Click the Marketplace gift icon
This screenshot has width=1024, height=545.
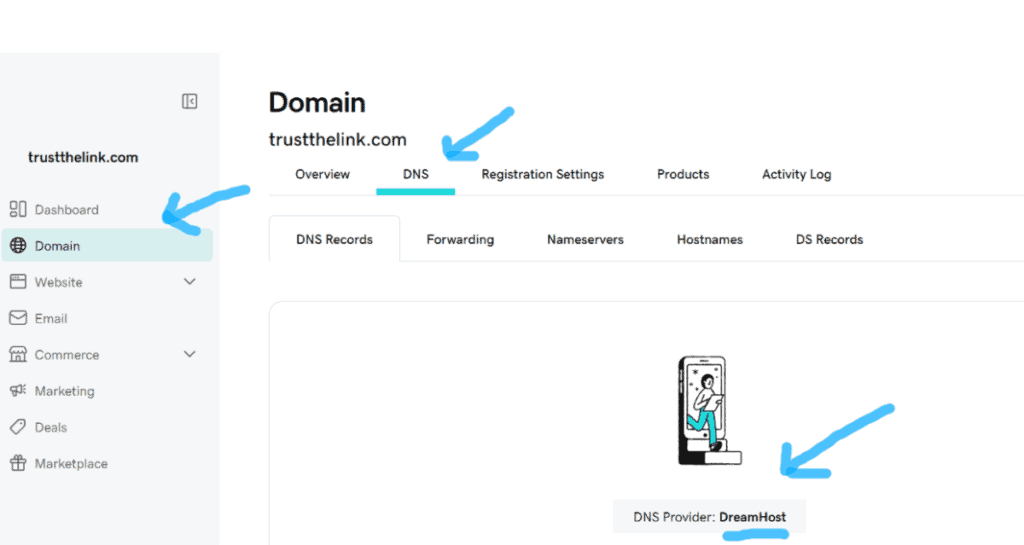coord(18,463)
